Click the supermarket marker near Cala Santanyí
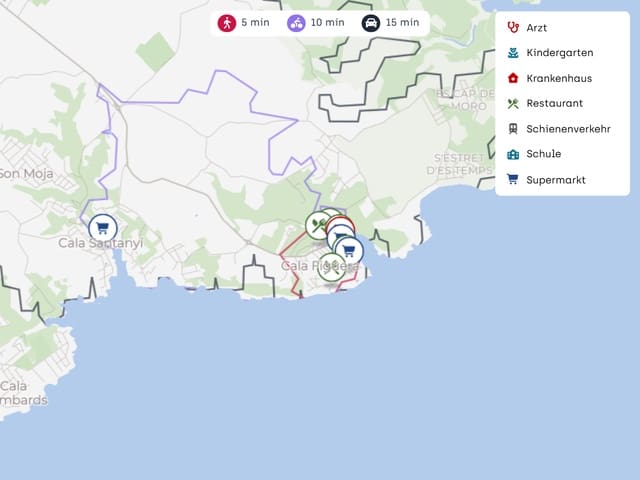This screenshot has width=640, height=480. (102, 228)
